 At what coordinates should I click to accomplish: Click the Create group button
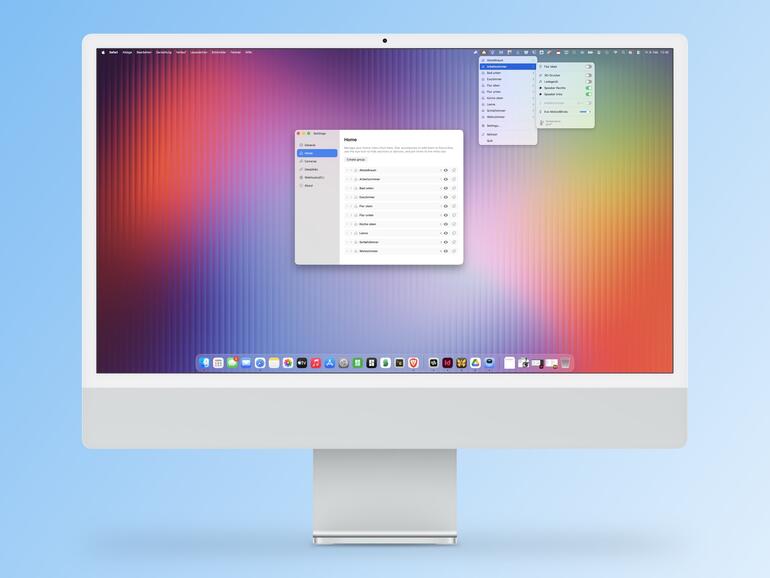pyautogui.click(x=356, y=160)
